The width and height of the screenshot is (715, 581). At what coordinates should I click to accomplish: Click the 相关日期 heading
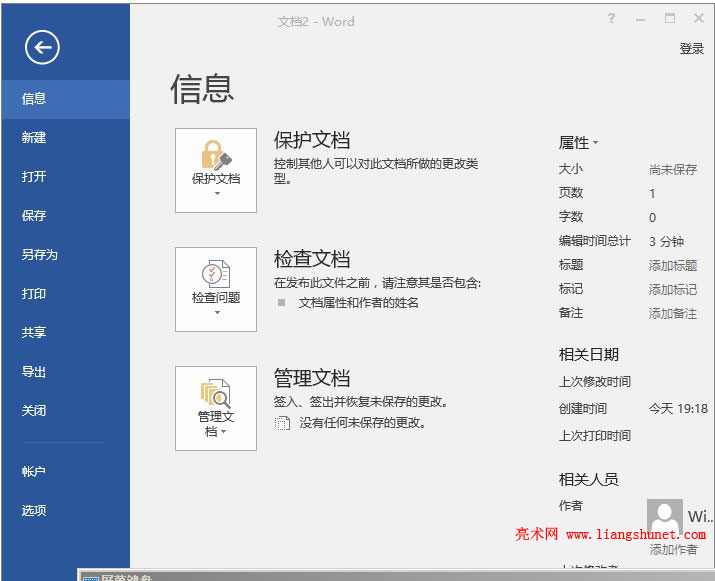[589, 355]
